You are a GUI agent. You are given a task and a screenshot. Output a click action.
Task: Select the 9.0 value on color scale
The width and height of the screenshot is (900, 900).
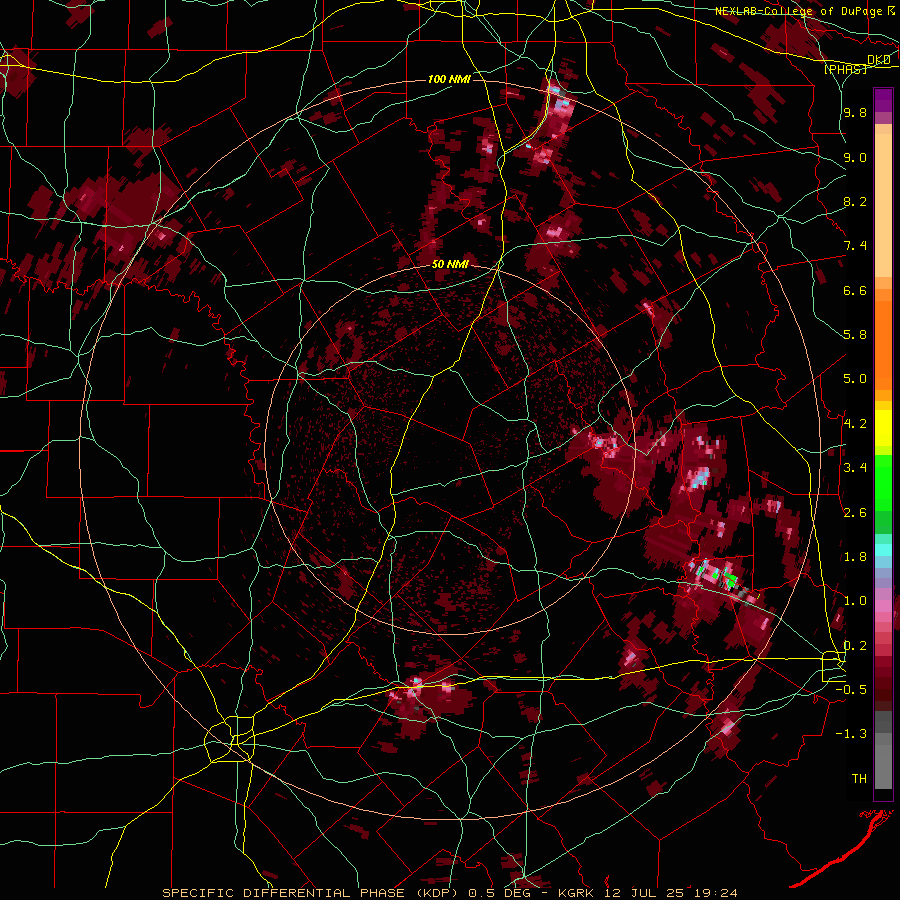click(855, 157)
